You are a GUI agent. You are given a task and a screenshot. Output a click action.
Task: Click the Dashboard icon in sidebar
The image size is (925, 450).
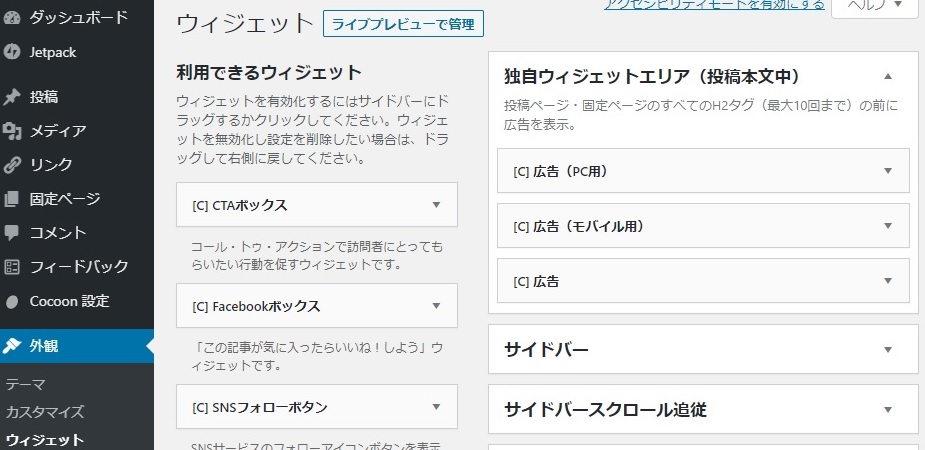[x=13, y=18]
